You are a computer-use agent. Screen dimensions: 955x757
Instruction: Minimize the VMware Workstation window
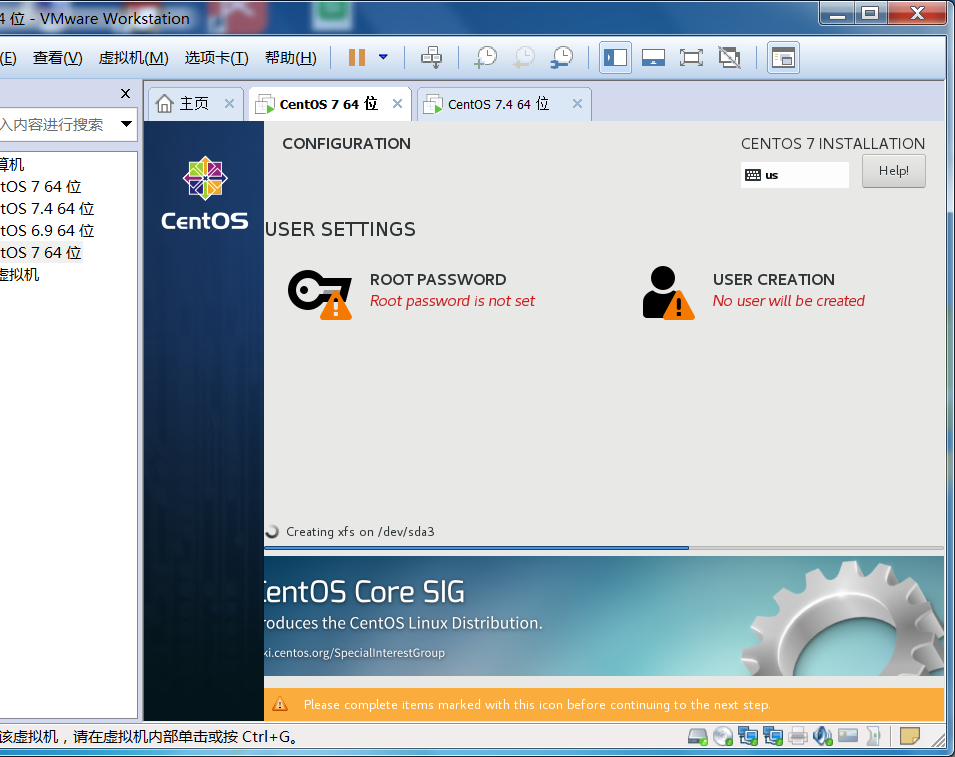pyautogui.click(x=838, y=13)
